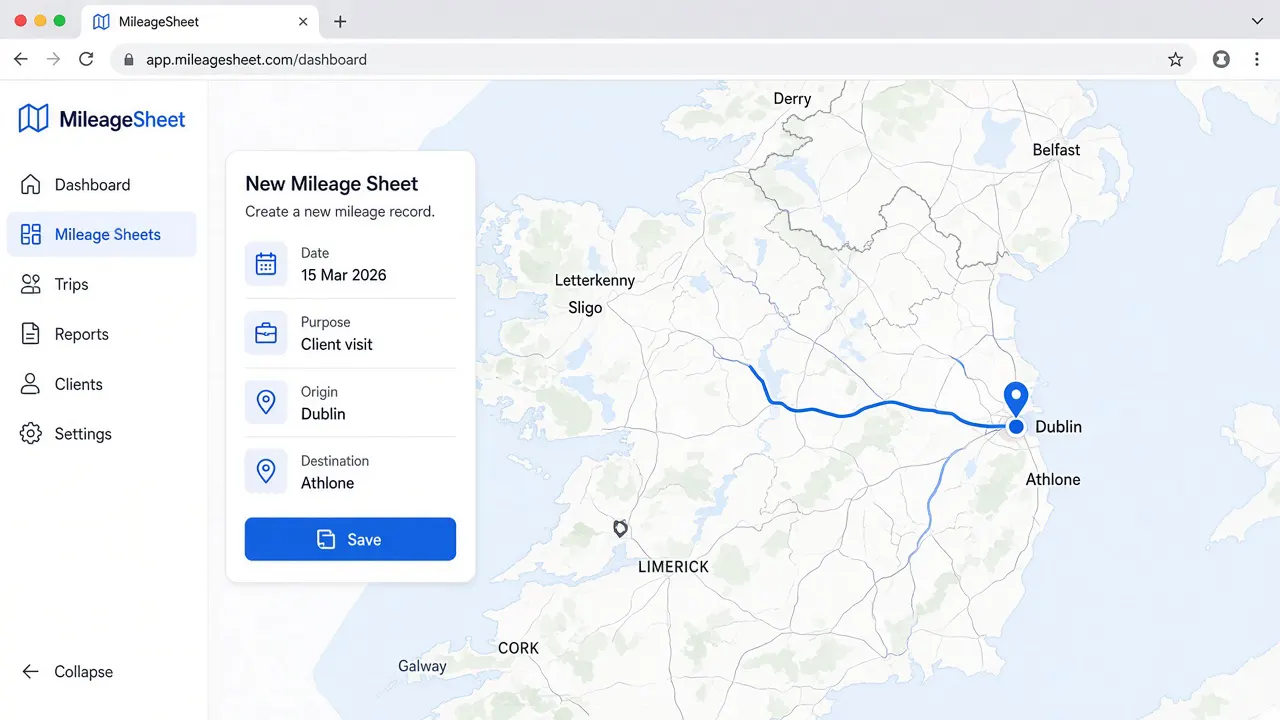The width and height of the screenshot is (1280, 720).
Task: Open the browser profile avatar icon
Action: point(1221,59)
